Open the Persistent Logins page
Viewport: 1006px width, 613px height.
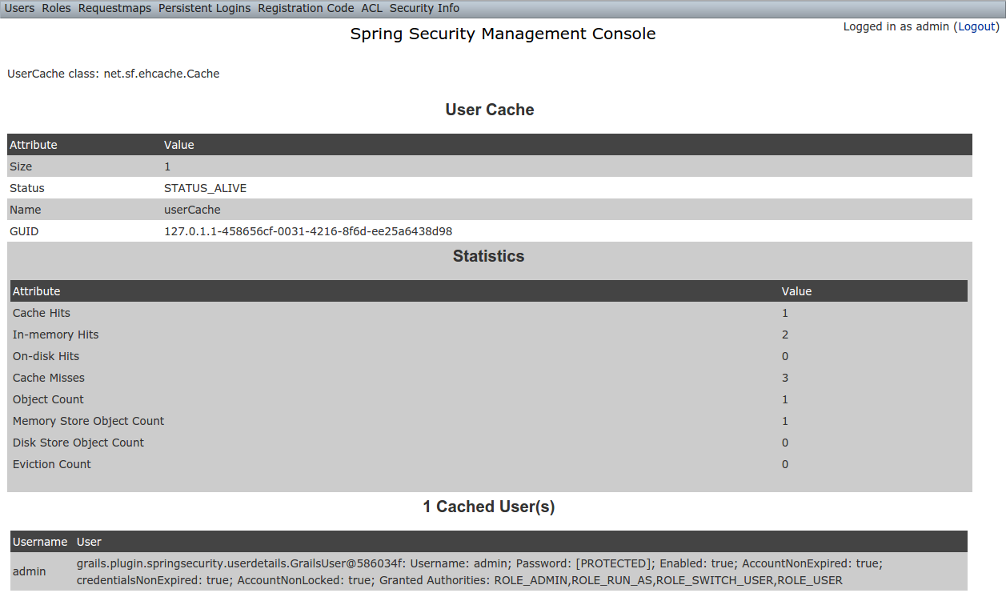click(x=204, y=8)
